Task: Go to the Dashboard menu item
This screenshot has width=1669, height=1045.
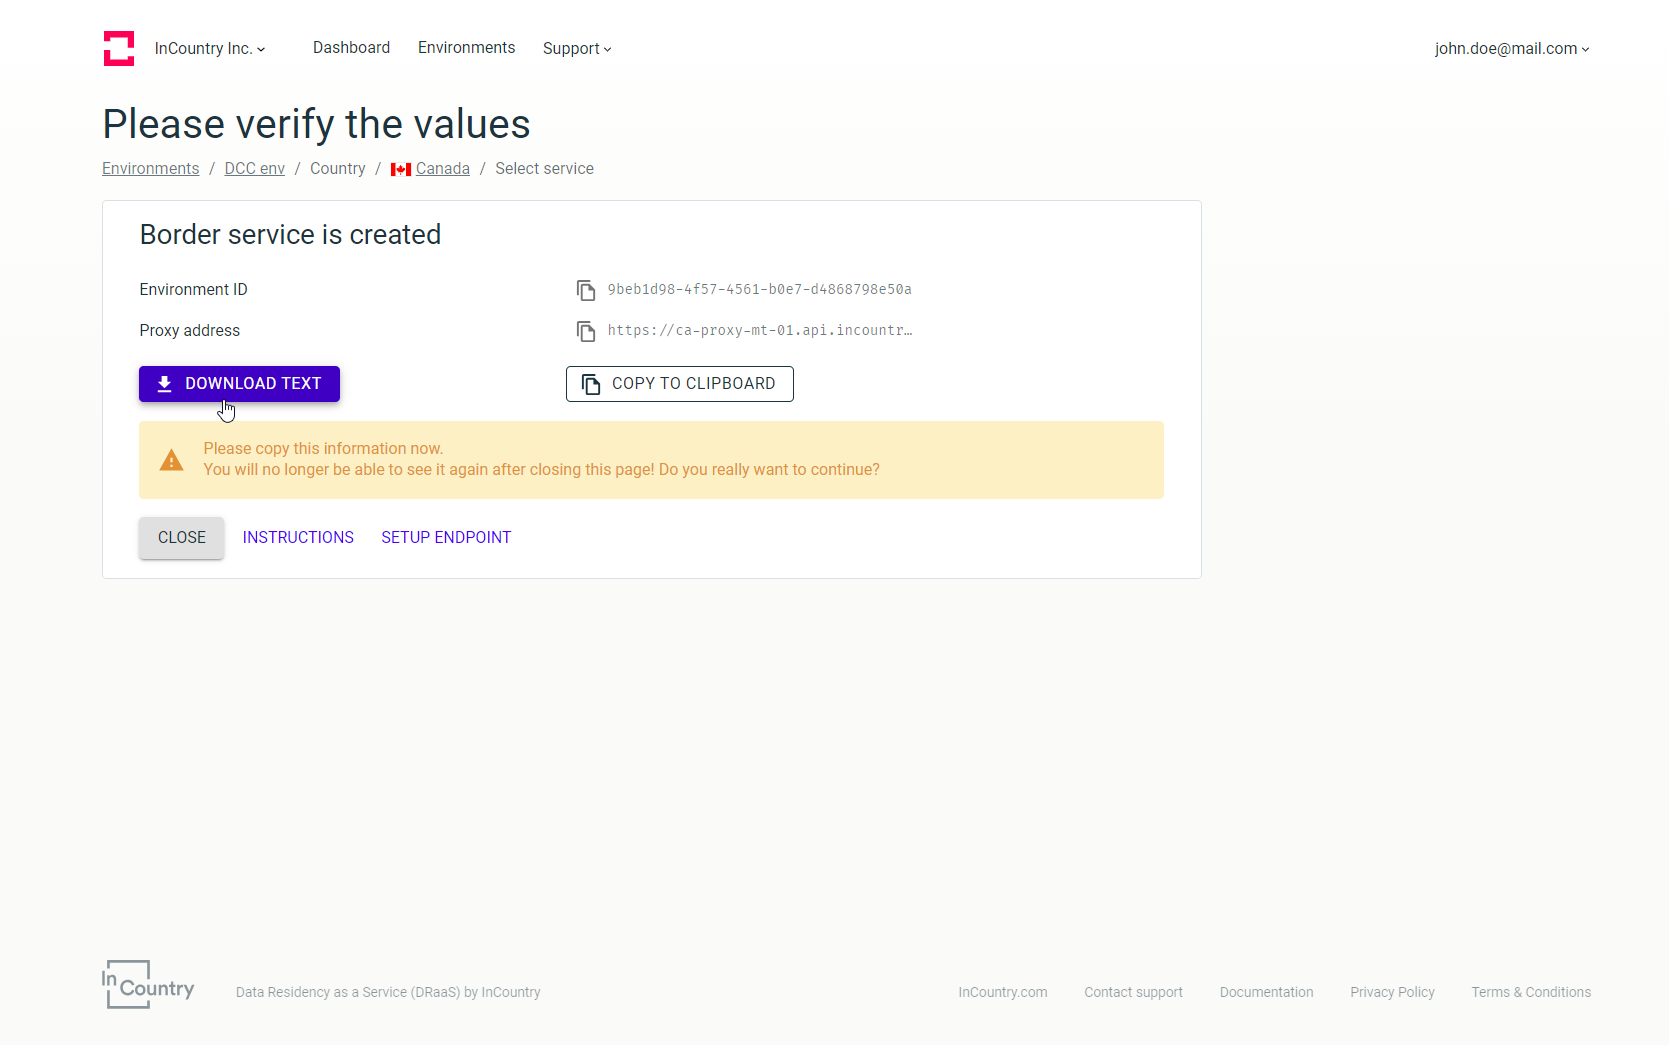Action: tap(351, 48)
